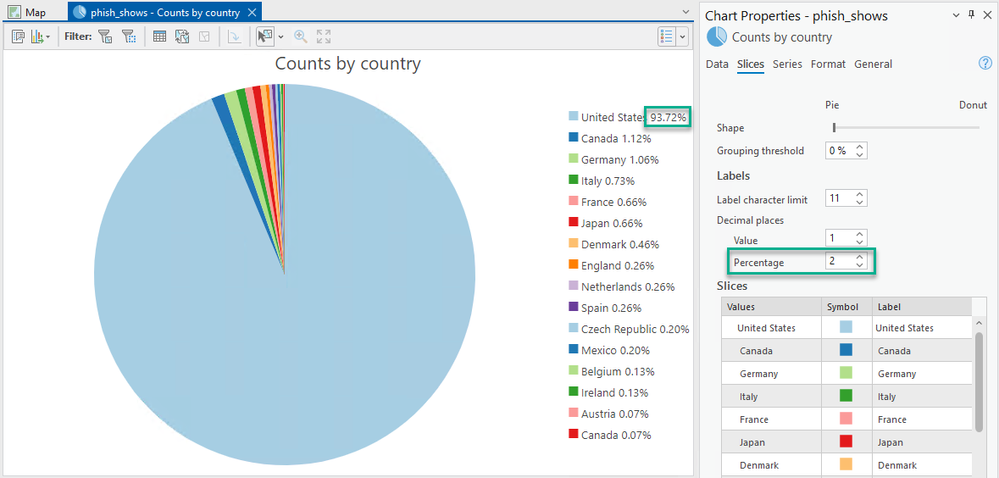This screenshot has height=478, width=999.
Task: Activate the chart selection mode tool
Action: (265, 37)
